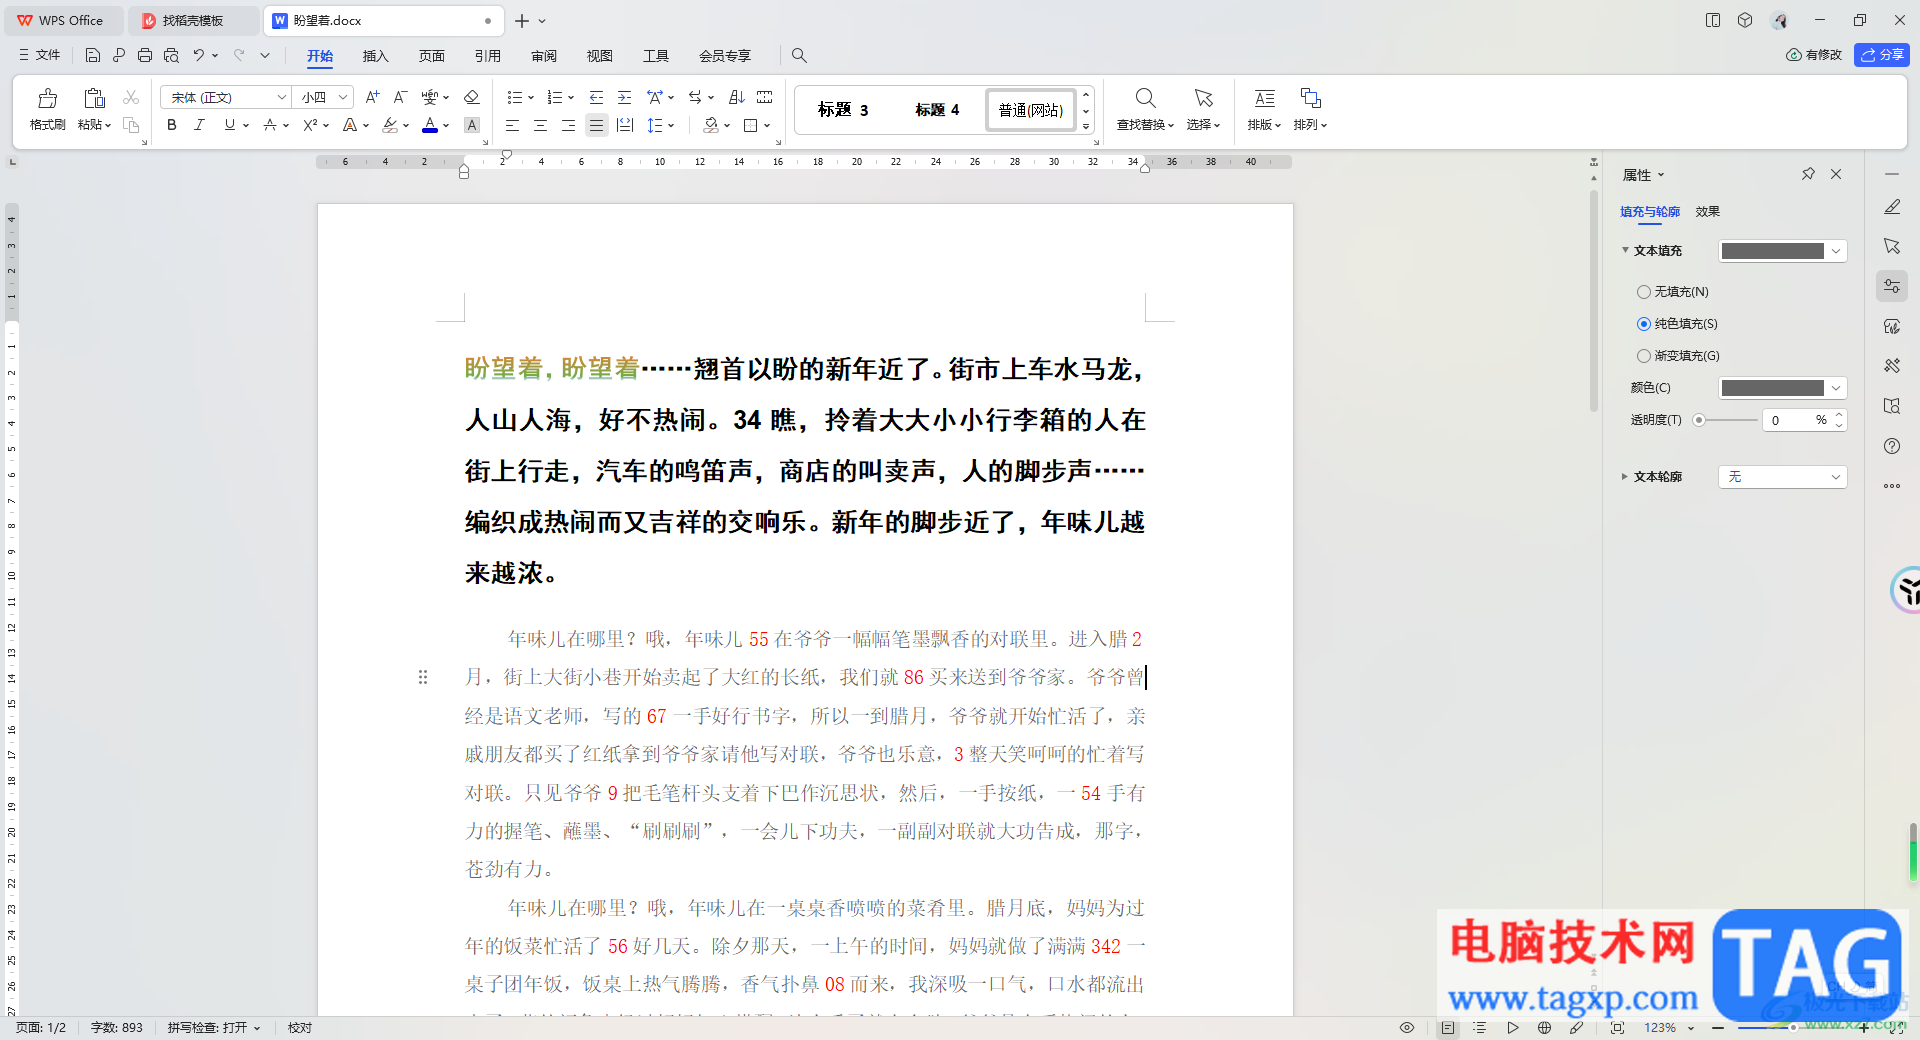Toggle Italic formatting
Image resolution: width=1920 pixels, height=1040 pixels.
click(199, 125)
